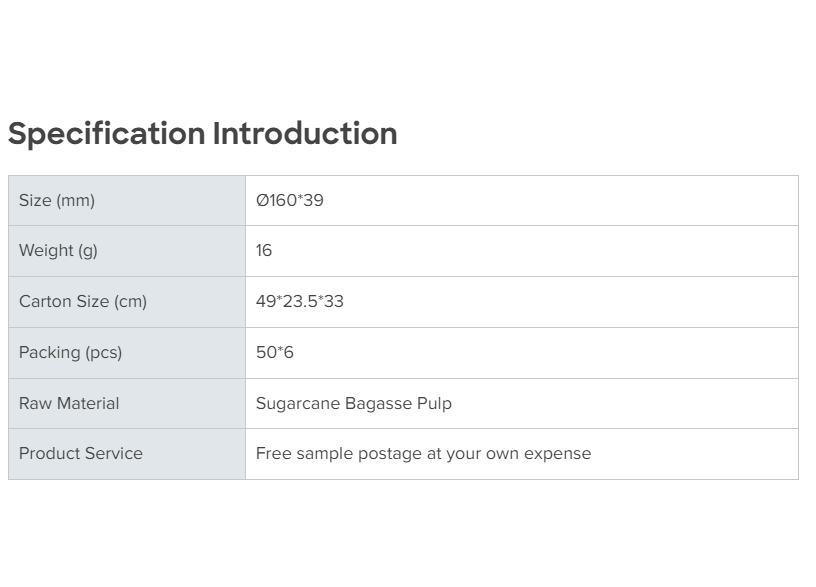The image size is (816, 587).
Task: Click the "Weight (g)" row label
Action: tap(58, 250)
